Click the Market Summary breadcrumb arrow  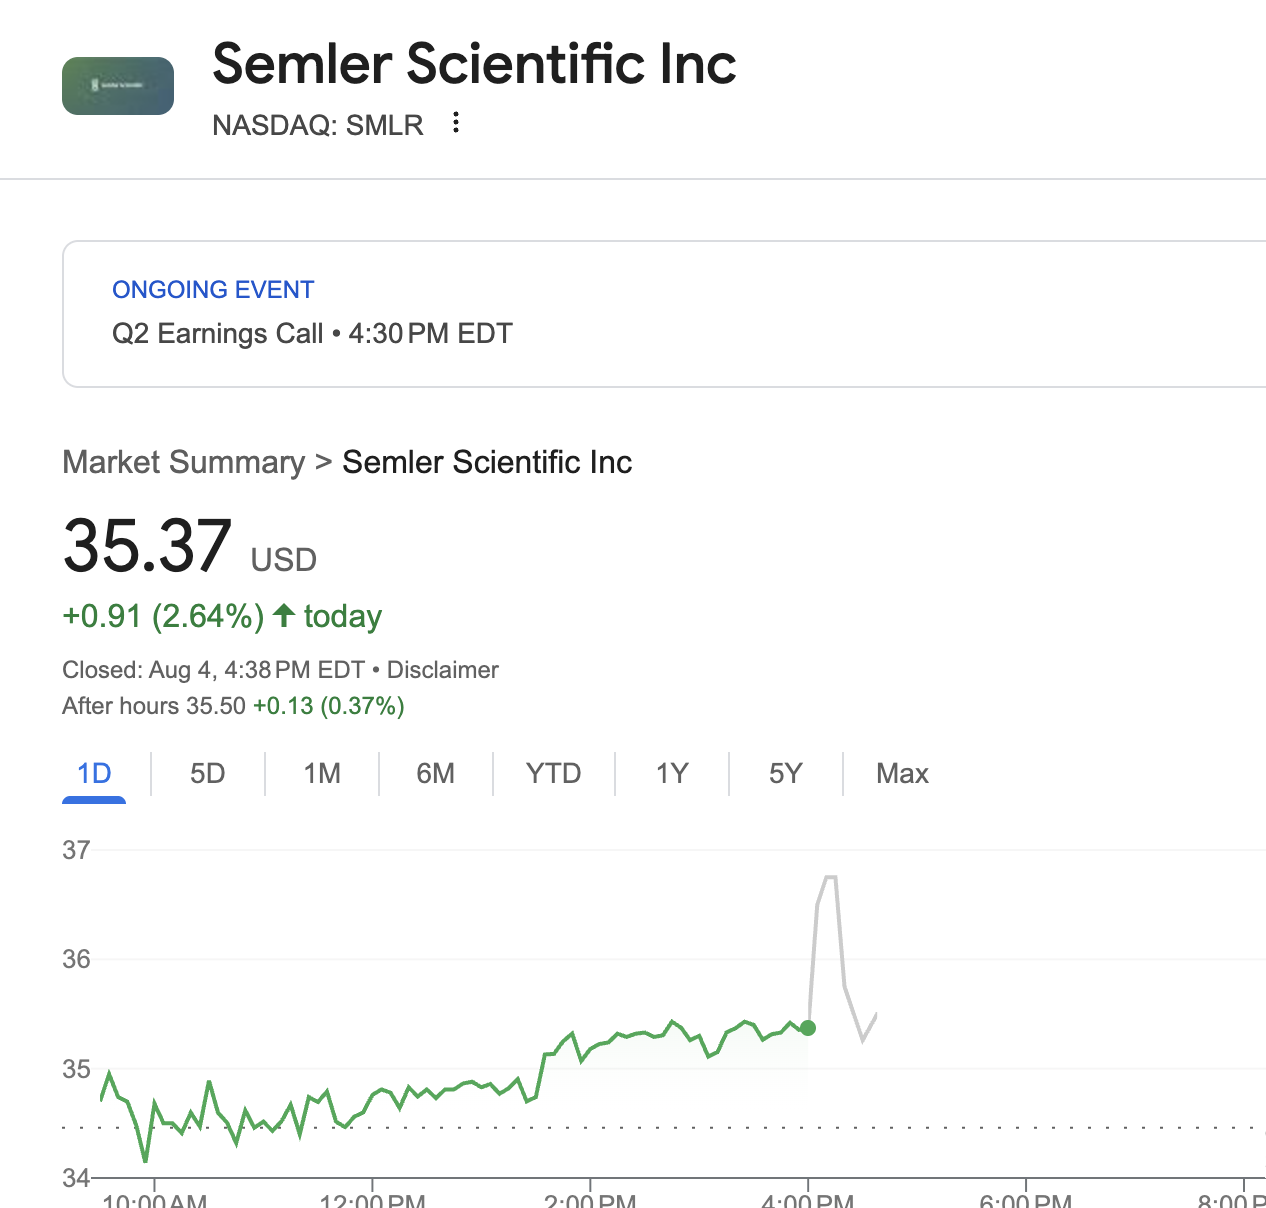click(323, 462)
